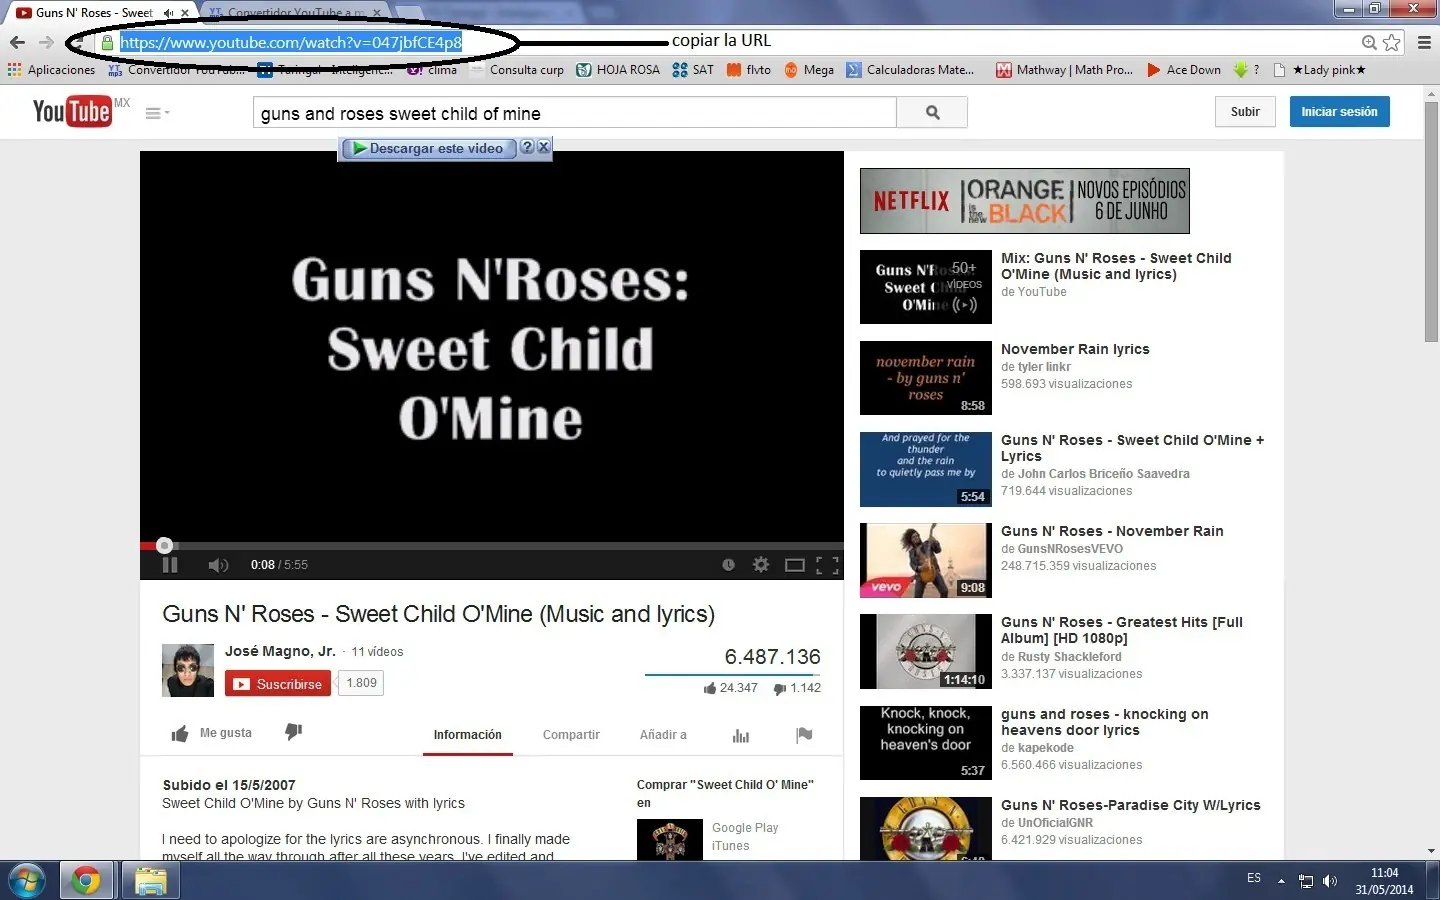
Task: Click the bookmark star icon in address bar
Action: [1391, 42]
